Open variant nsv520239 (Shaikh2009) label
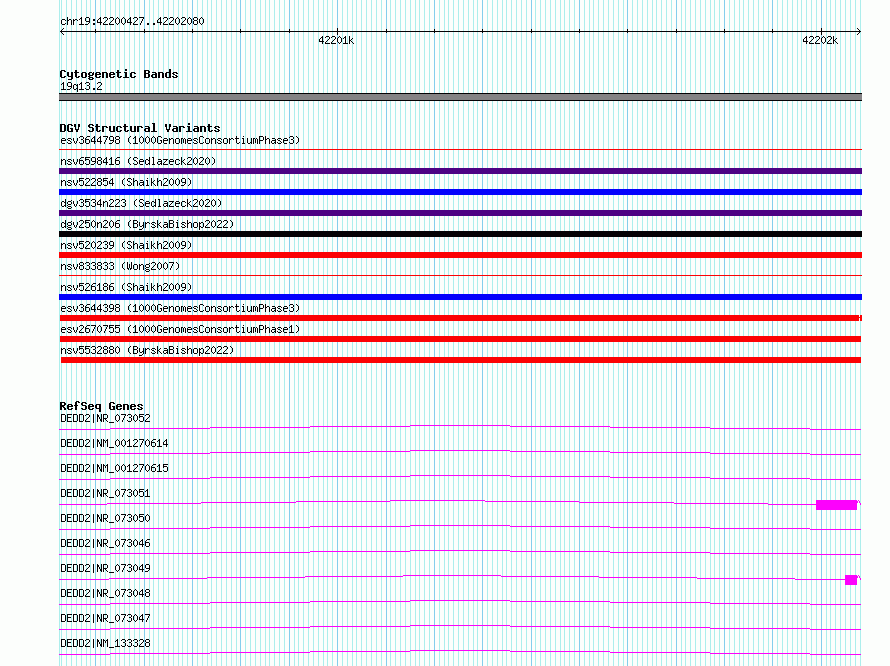890x666 pixels. 126,245
